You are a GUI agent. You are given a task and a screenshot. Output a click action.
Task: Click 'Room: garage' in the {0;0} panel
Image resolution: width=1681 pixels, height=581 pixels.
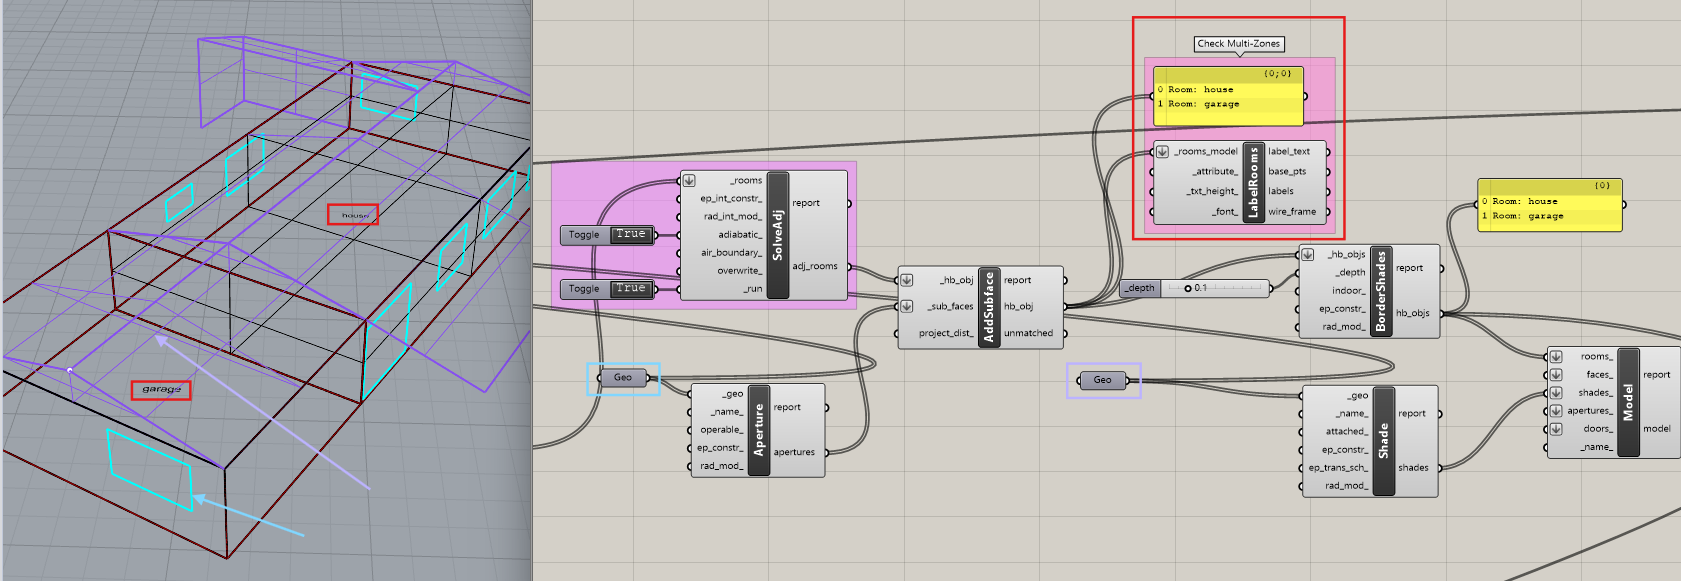click(x=1203, y=104)
